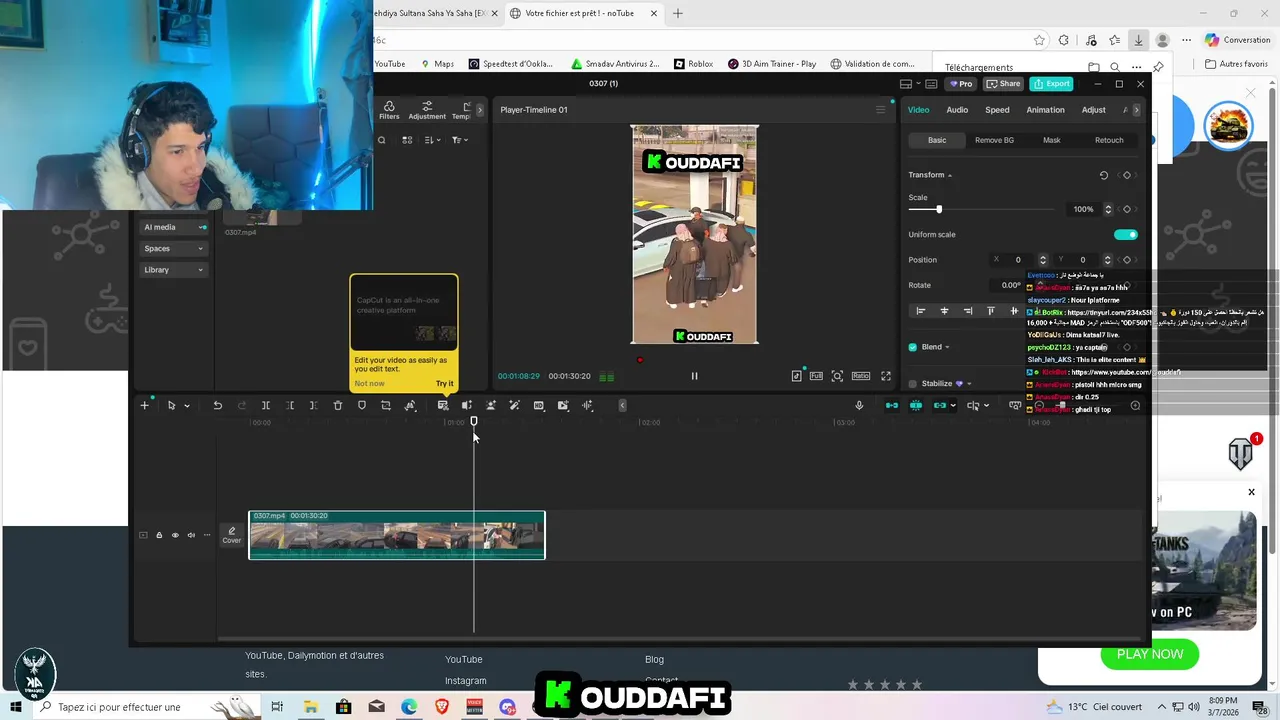The height and width of the screenshot is (720, 1280).
Task: Enter fullscreen preview in player
Action: point(886,376)
